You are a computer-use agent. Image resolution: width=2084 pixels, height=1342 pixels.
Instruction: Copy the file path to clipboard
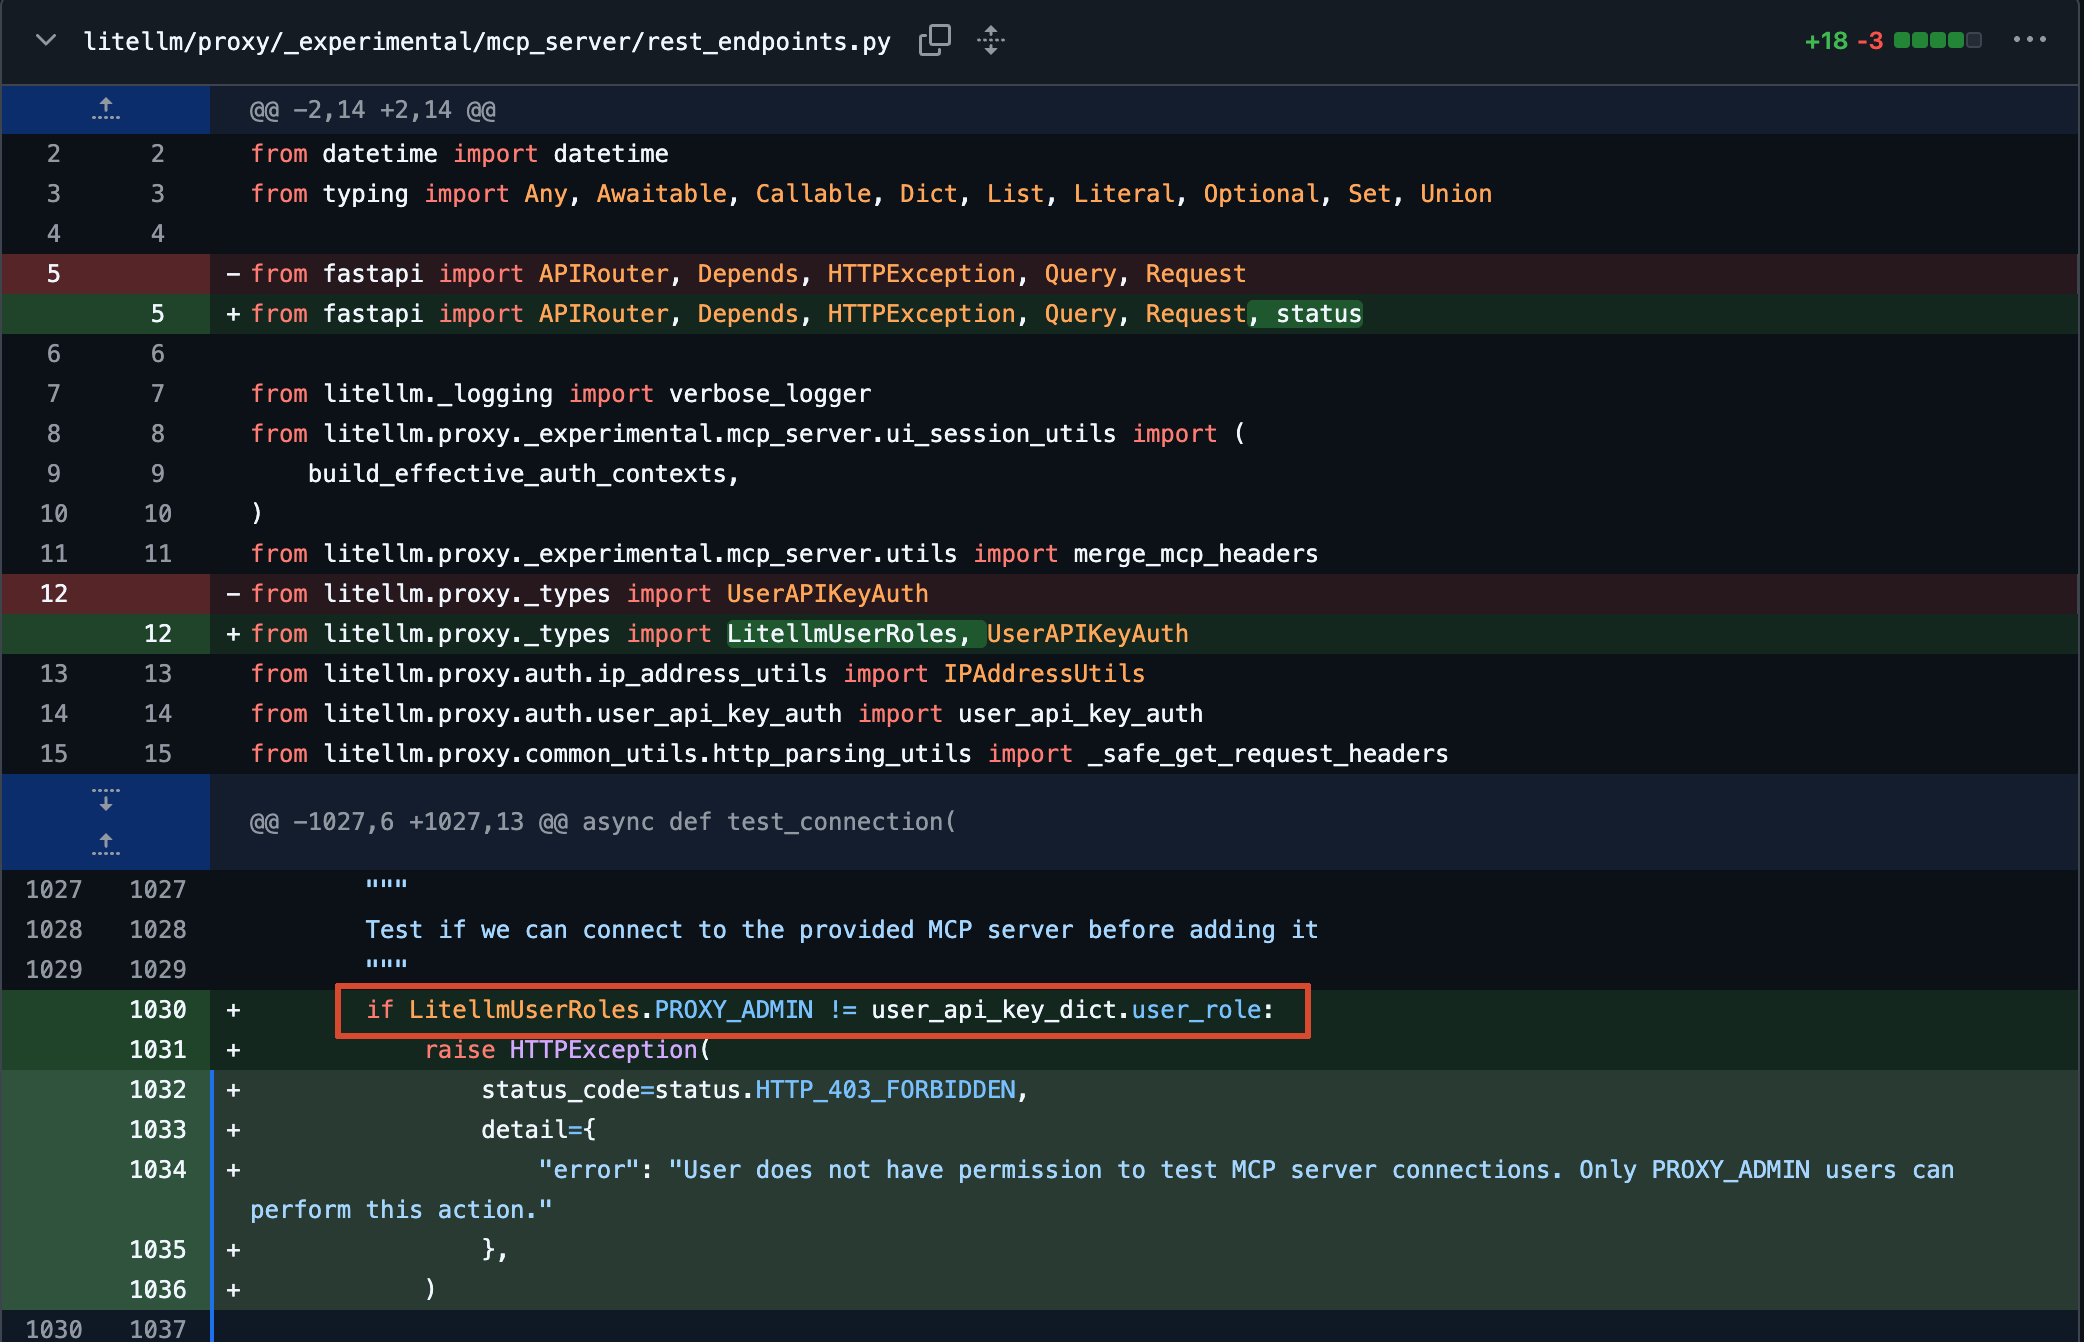[x=934, y=41]
